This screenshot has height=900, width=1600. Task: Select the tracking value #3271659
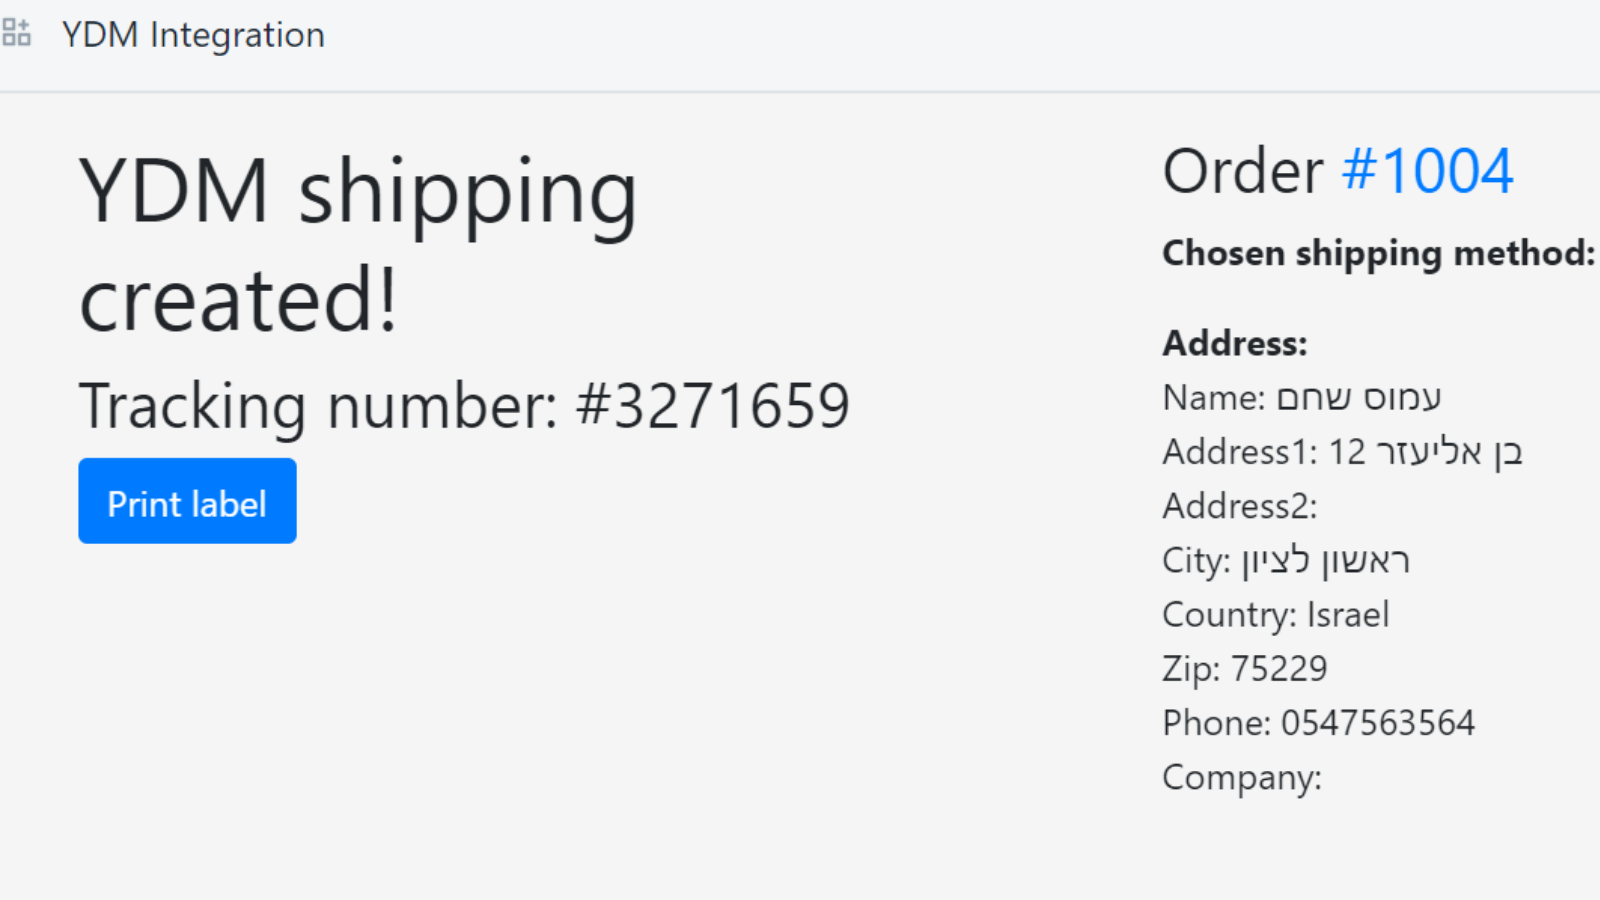coord(713,406)
